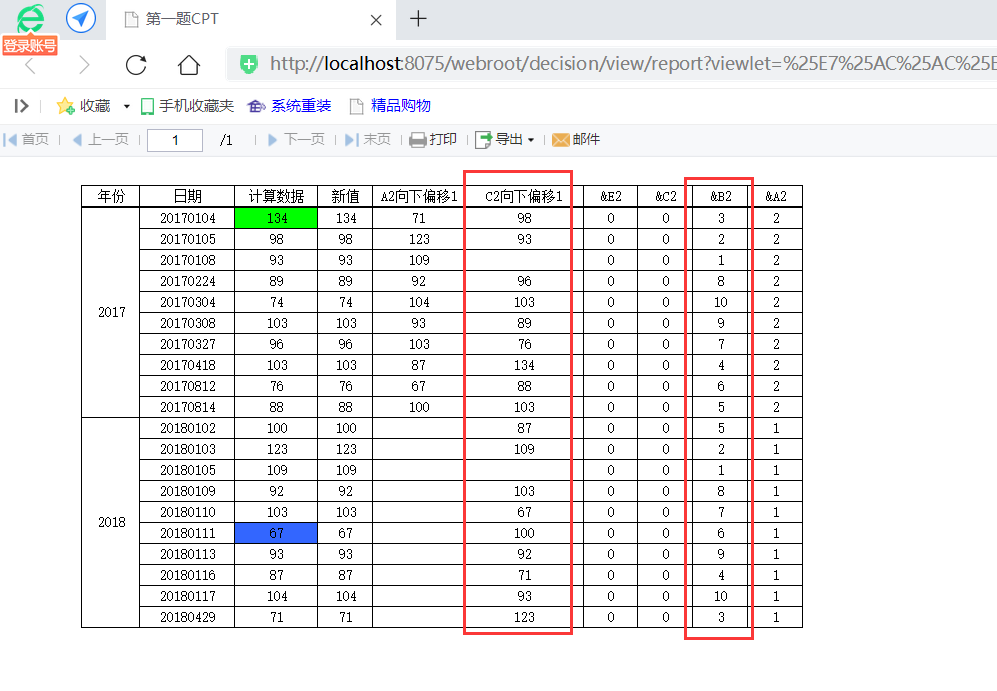Open a new tab with plus button

(x=418, y=18)
